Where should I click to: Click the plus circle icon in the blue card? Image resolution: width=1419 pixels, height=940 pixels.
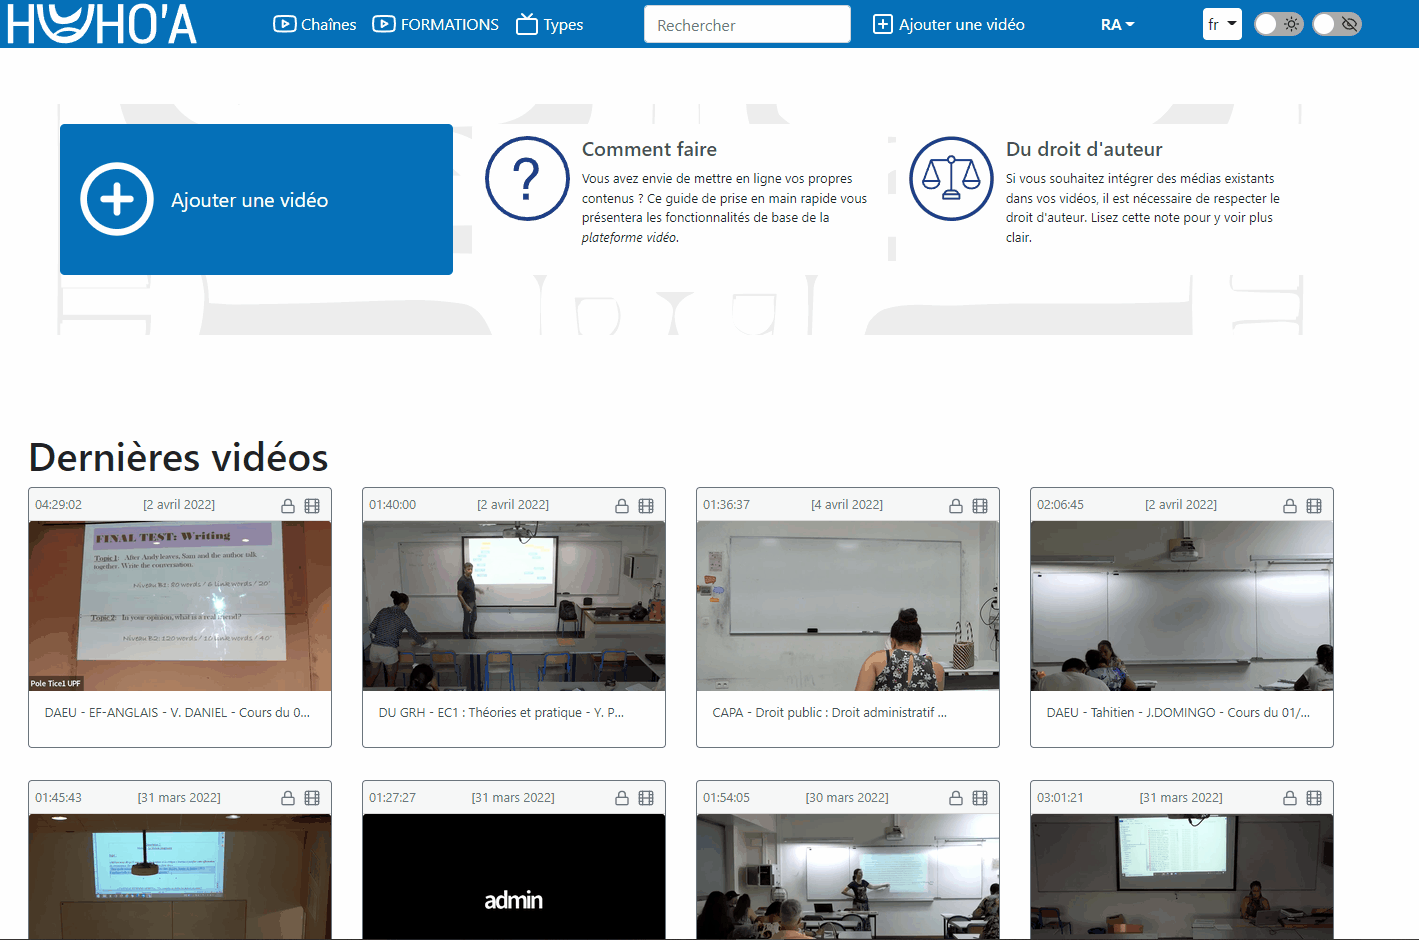click(x=117, y=199)
